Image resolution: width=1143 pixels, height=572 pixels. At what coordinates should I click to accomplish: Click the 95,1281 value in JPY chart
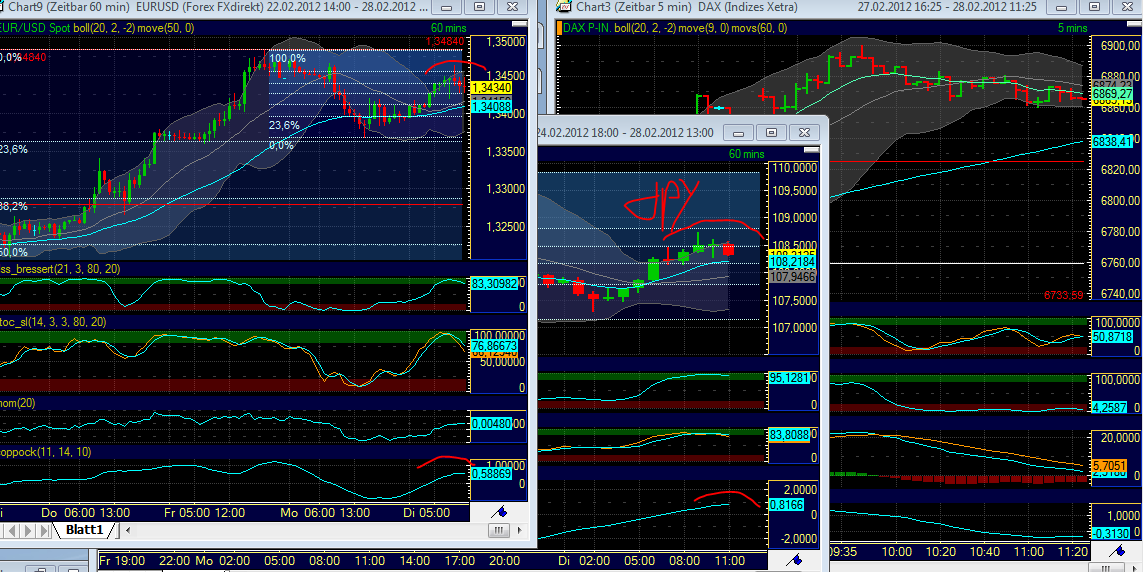(791, 377)
